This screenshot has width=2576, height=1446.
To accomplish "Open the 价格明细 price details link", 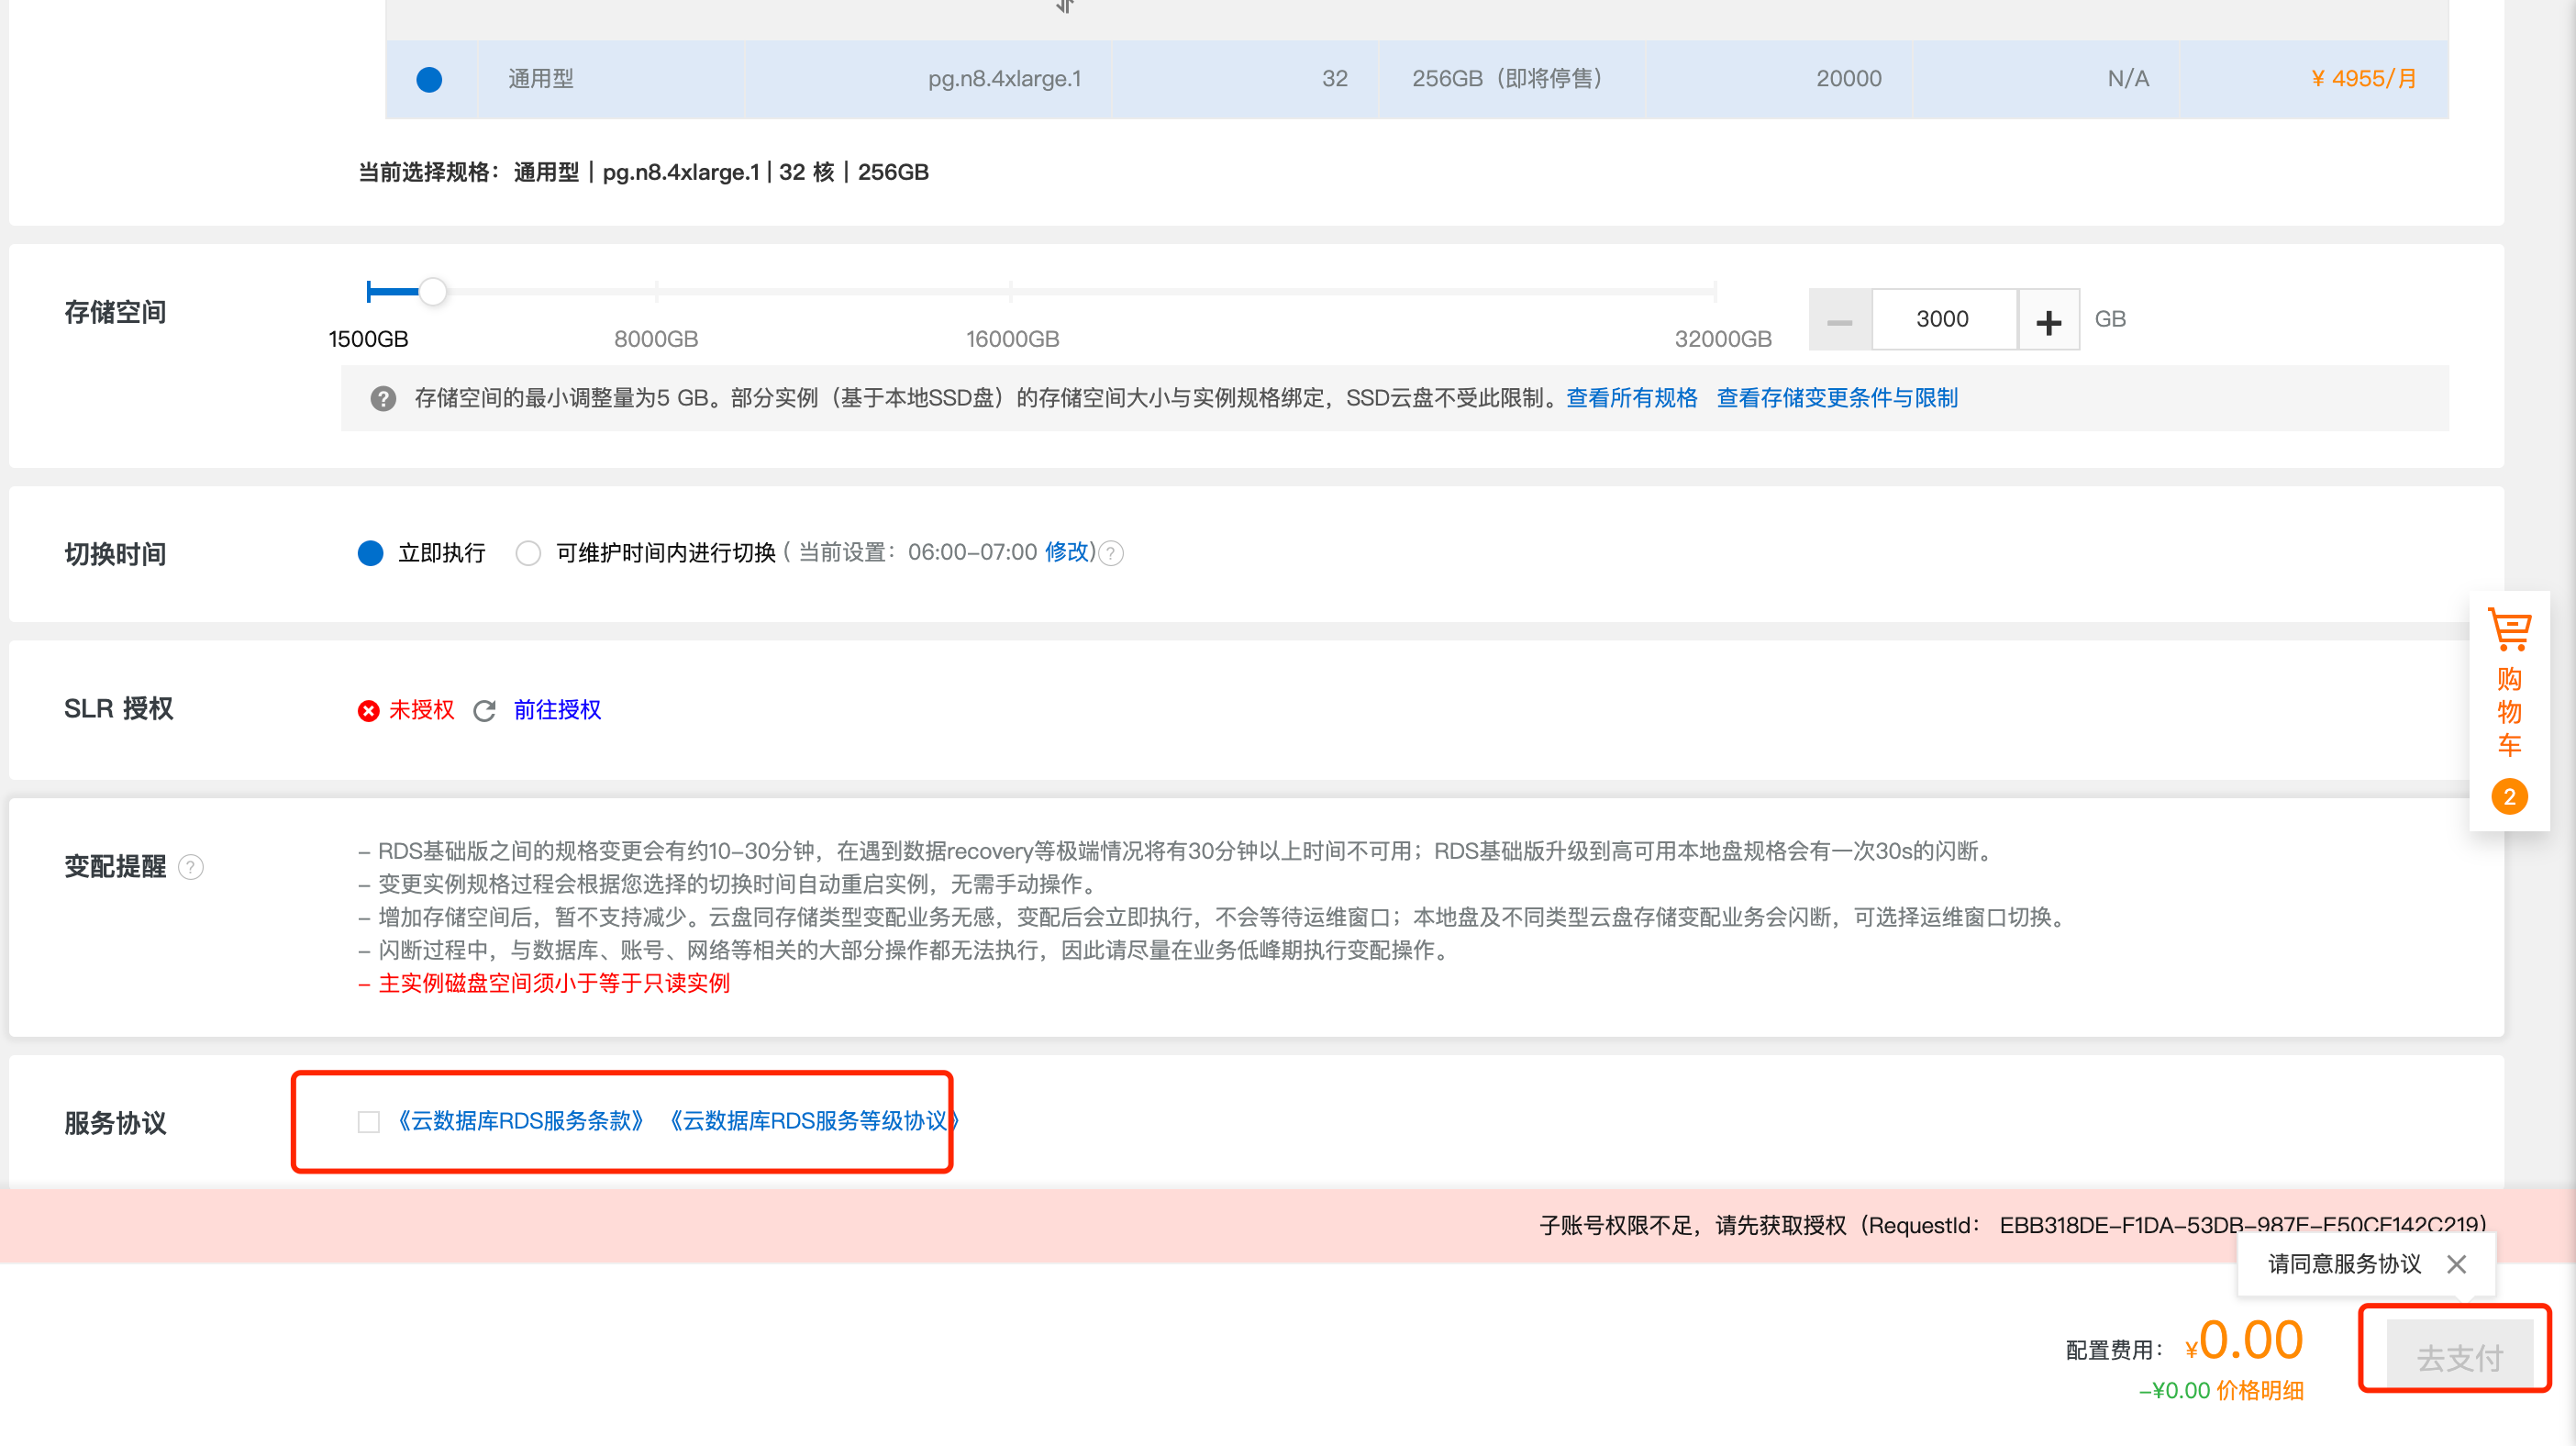I will coord(2260,1390).
